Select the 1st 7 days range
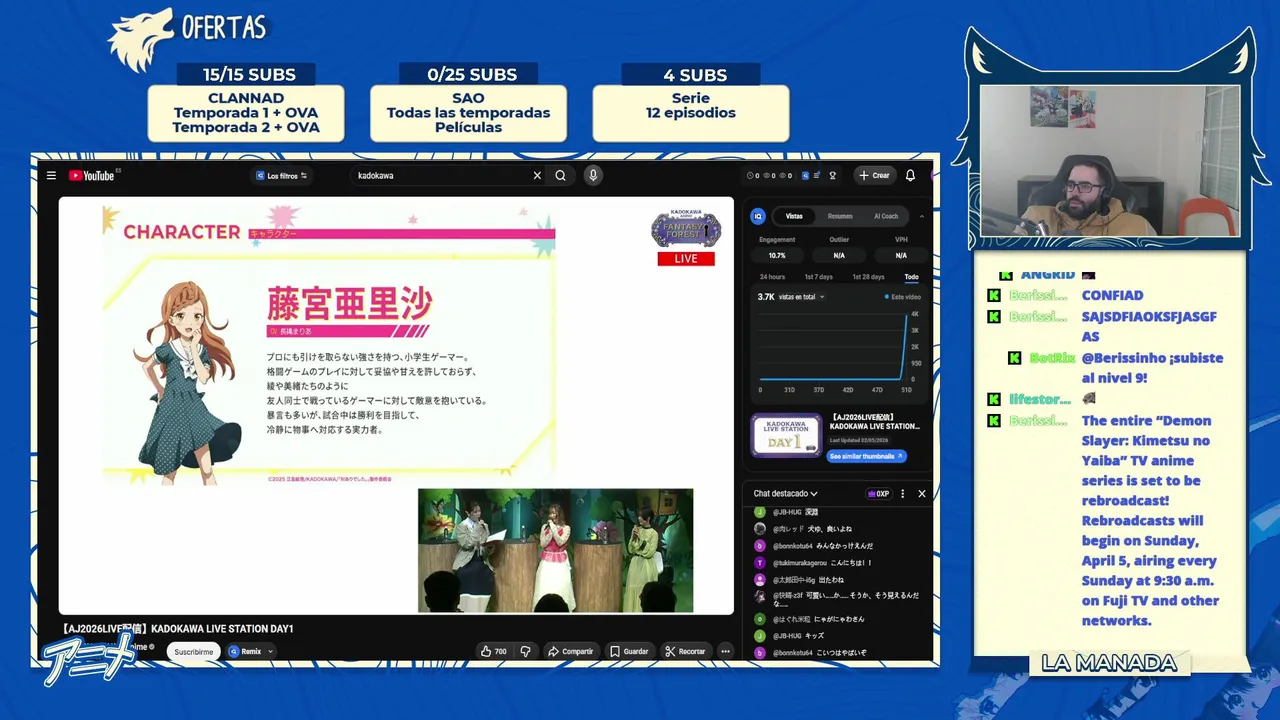Screen dimensions: 1280x720 coord(818,276)
